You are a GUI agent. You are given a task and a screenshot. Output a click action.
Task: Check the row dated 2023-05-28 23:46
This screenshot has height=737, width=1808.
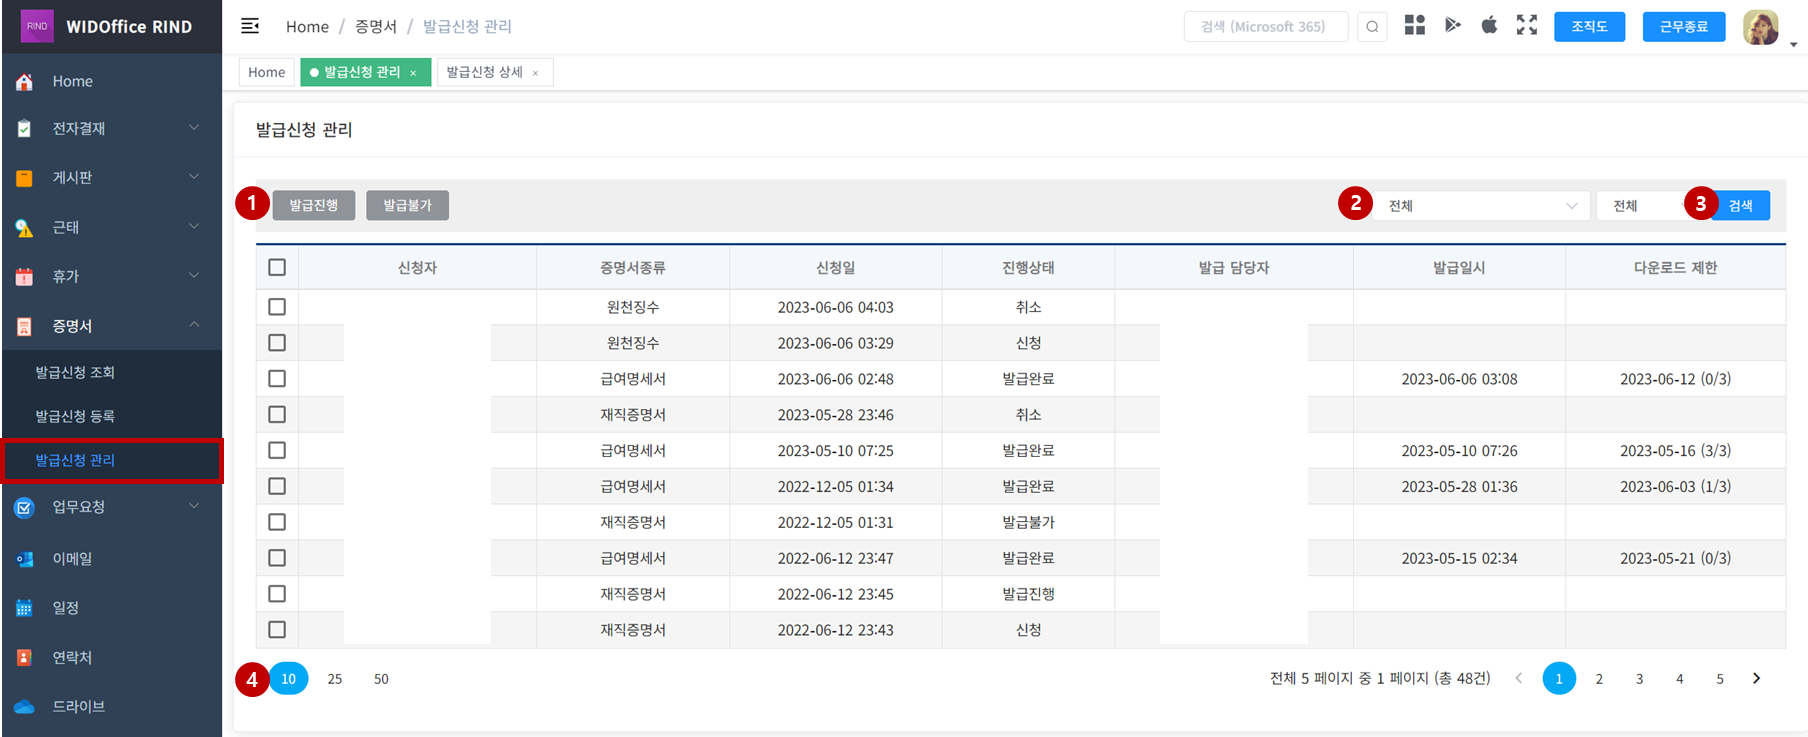coord(277,414)
